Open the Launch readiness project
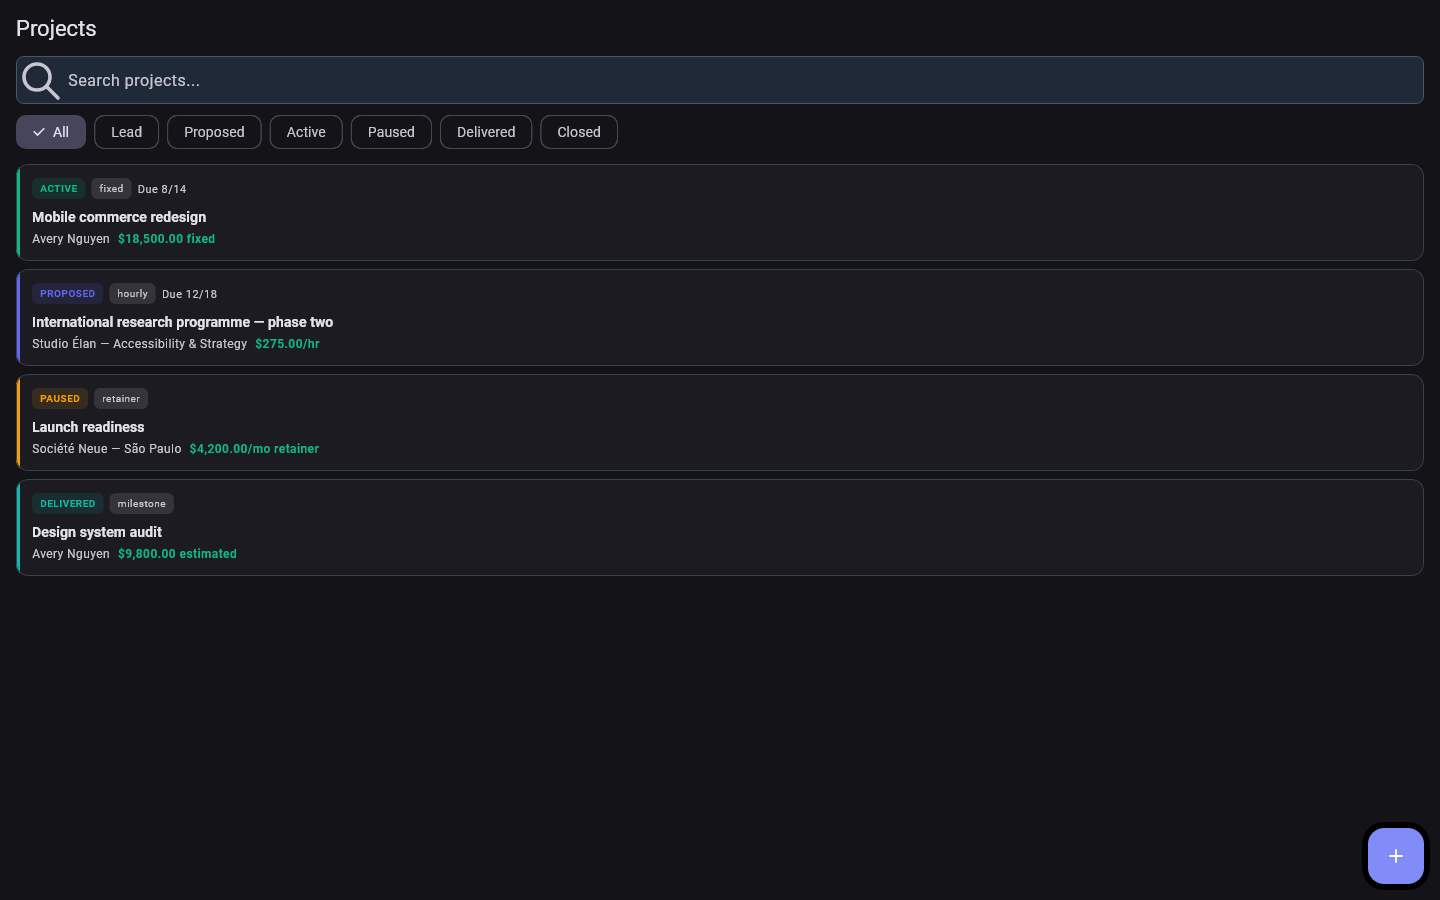1440x900 pixels. pos(720,423)
